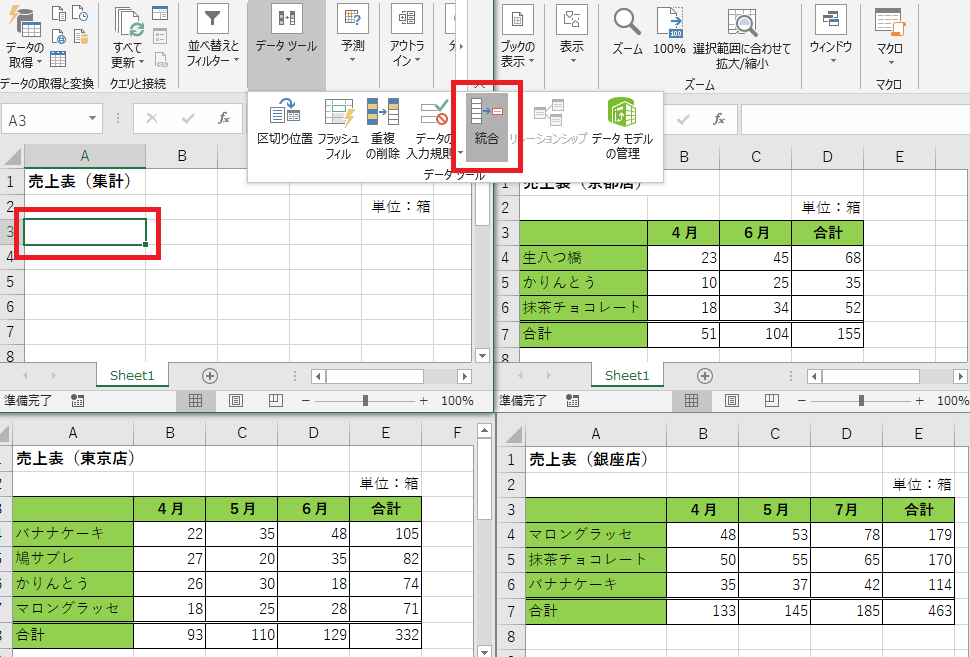The height and width of the screenshot is (657, 970).
Task: Click the zoom slider in 集計 window
Action: point(365,401)
